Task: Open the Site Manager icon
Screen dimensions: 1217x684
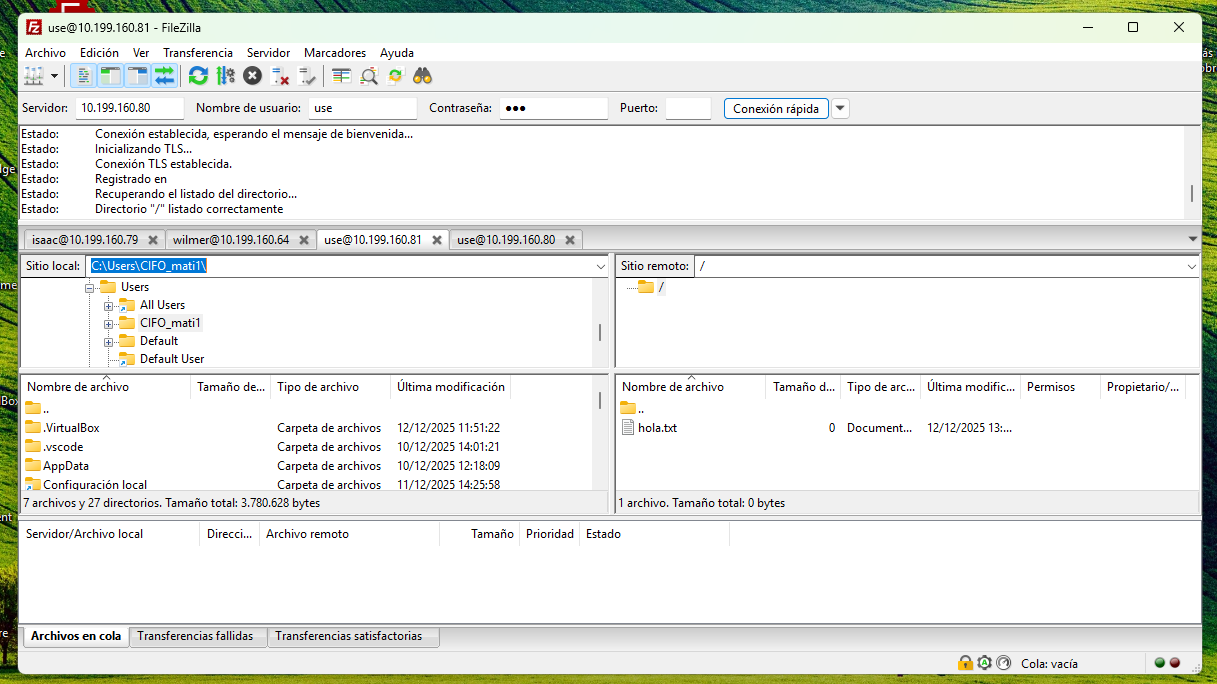Action: click(x=34, y=76)
